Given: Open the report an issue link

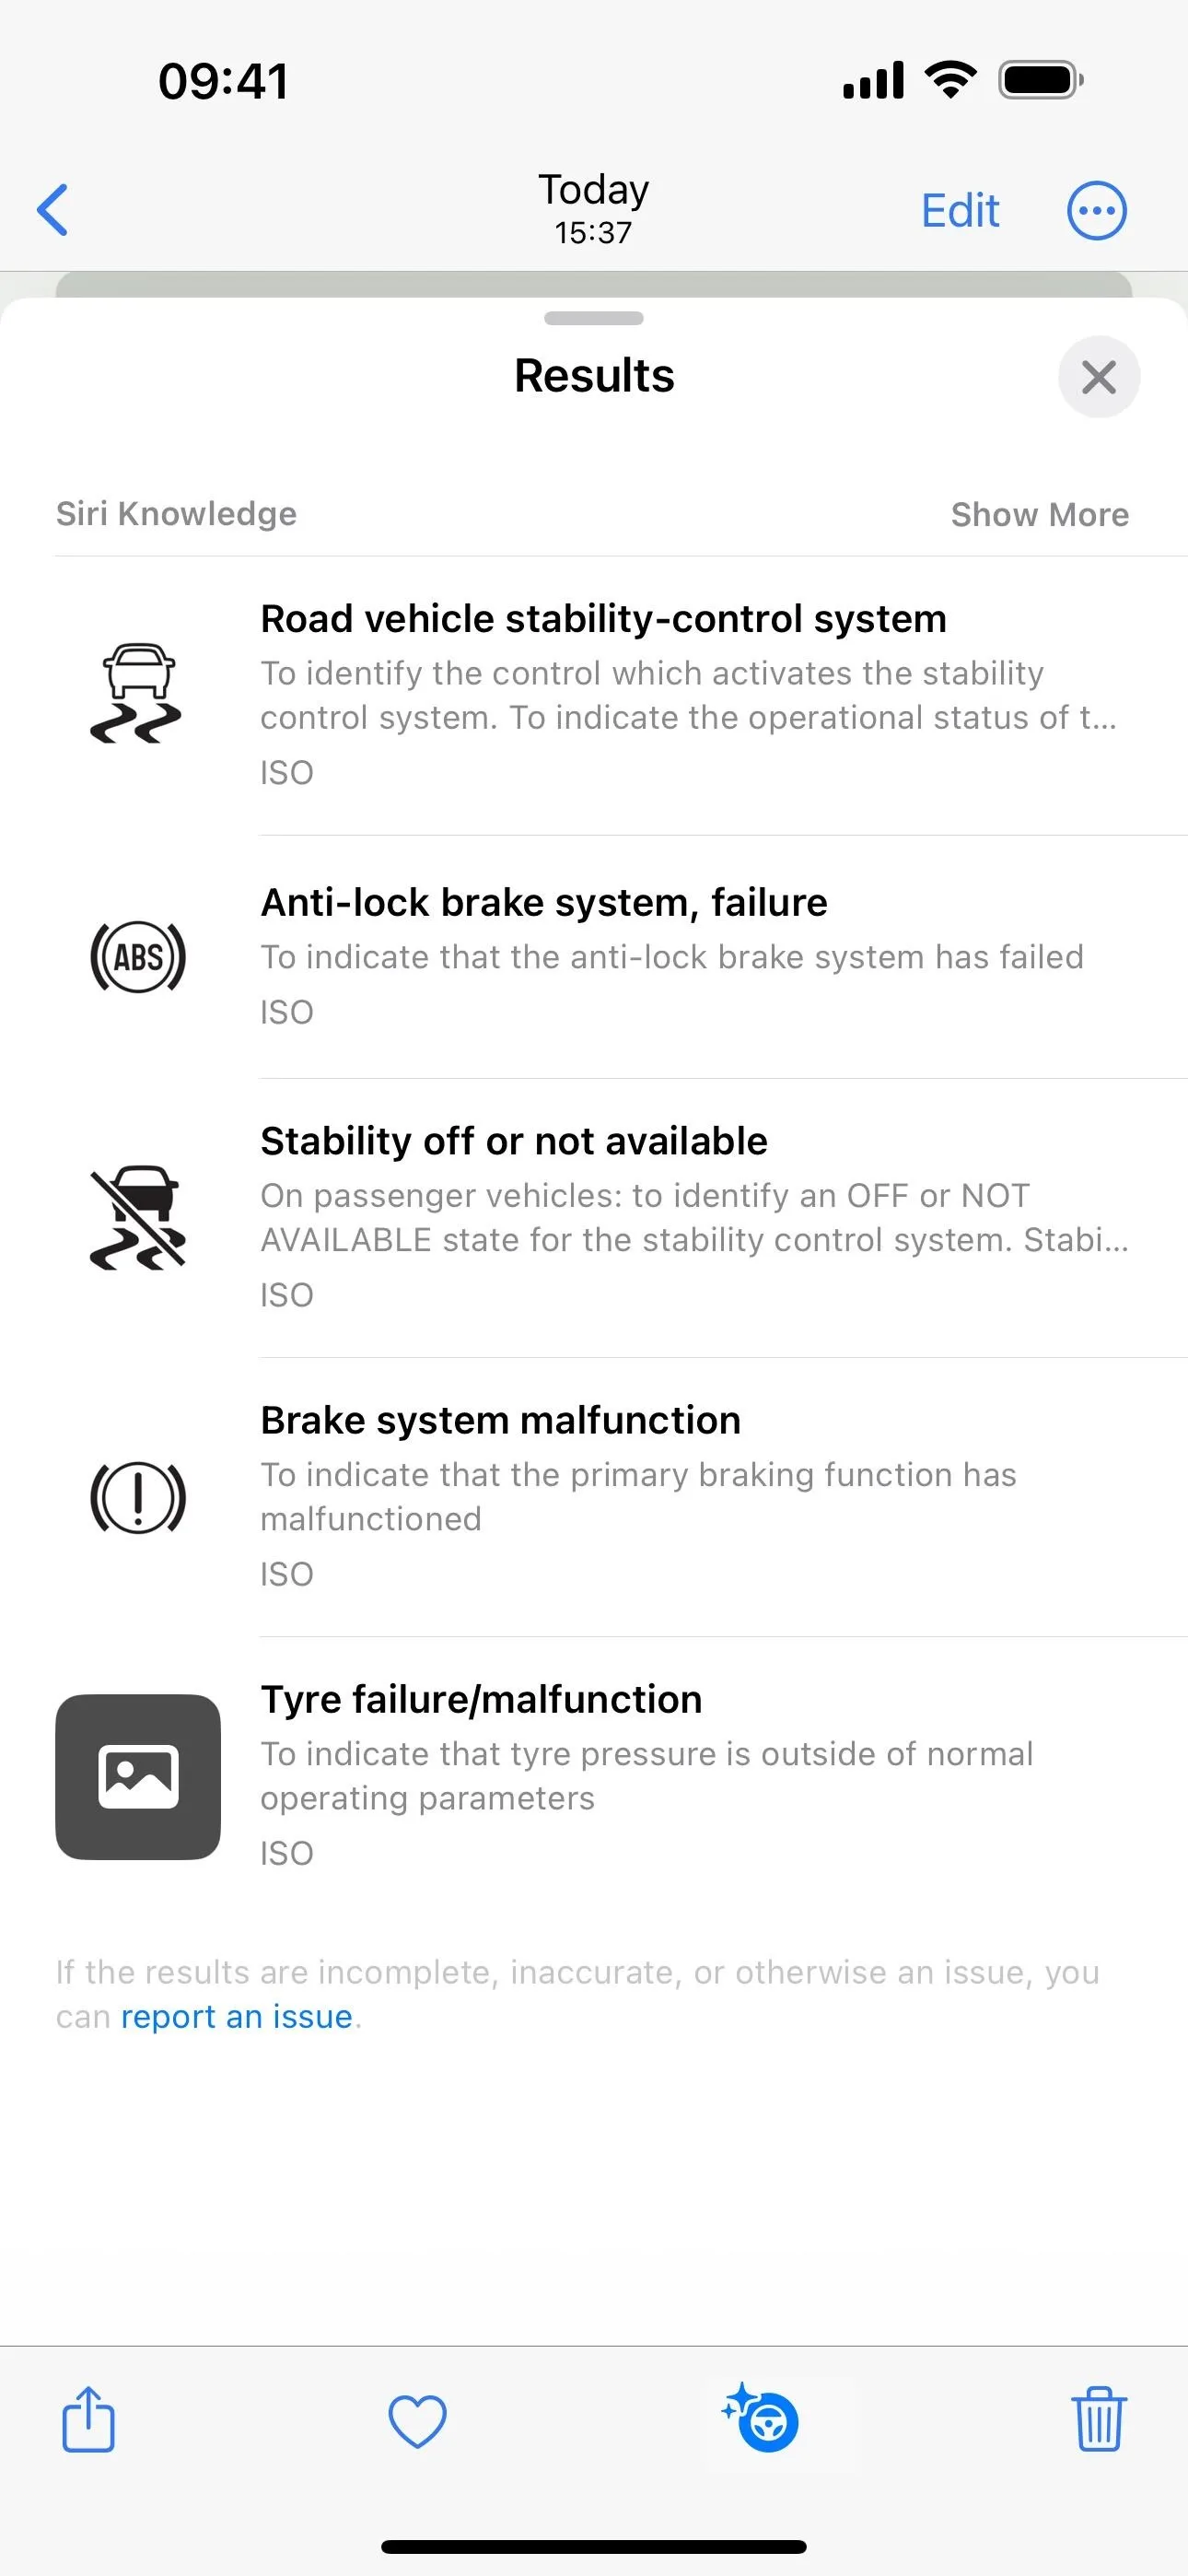Looking at the screenshot, I should [237, 2017].
